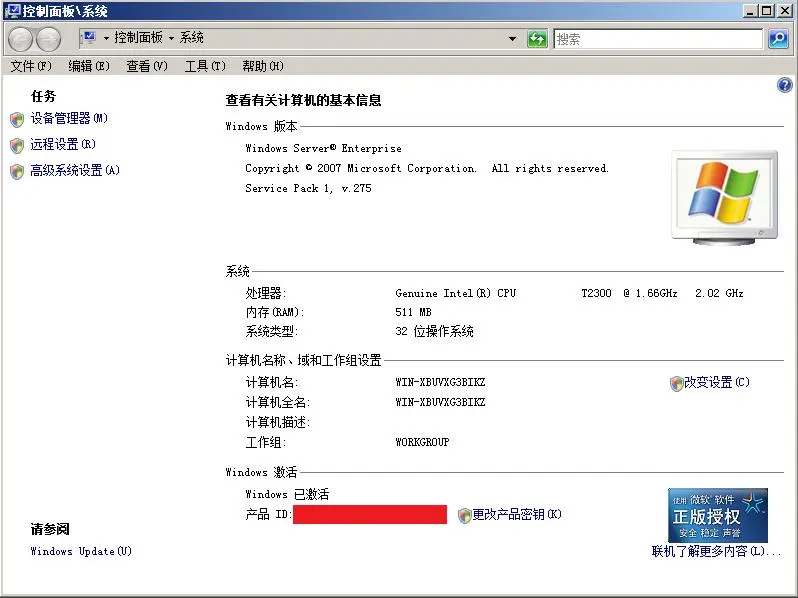Image resolution: width=798 pixels, height=598 pixels.
Task: Click full computer name value next to 计算机全名
Action: tap(440, 402)
